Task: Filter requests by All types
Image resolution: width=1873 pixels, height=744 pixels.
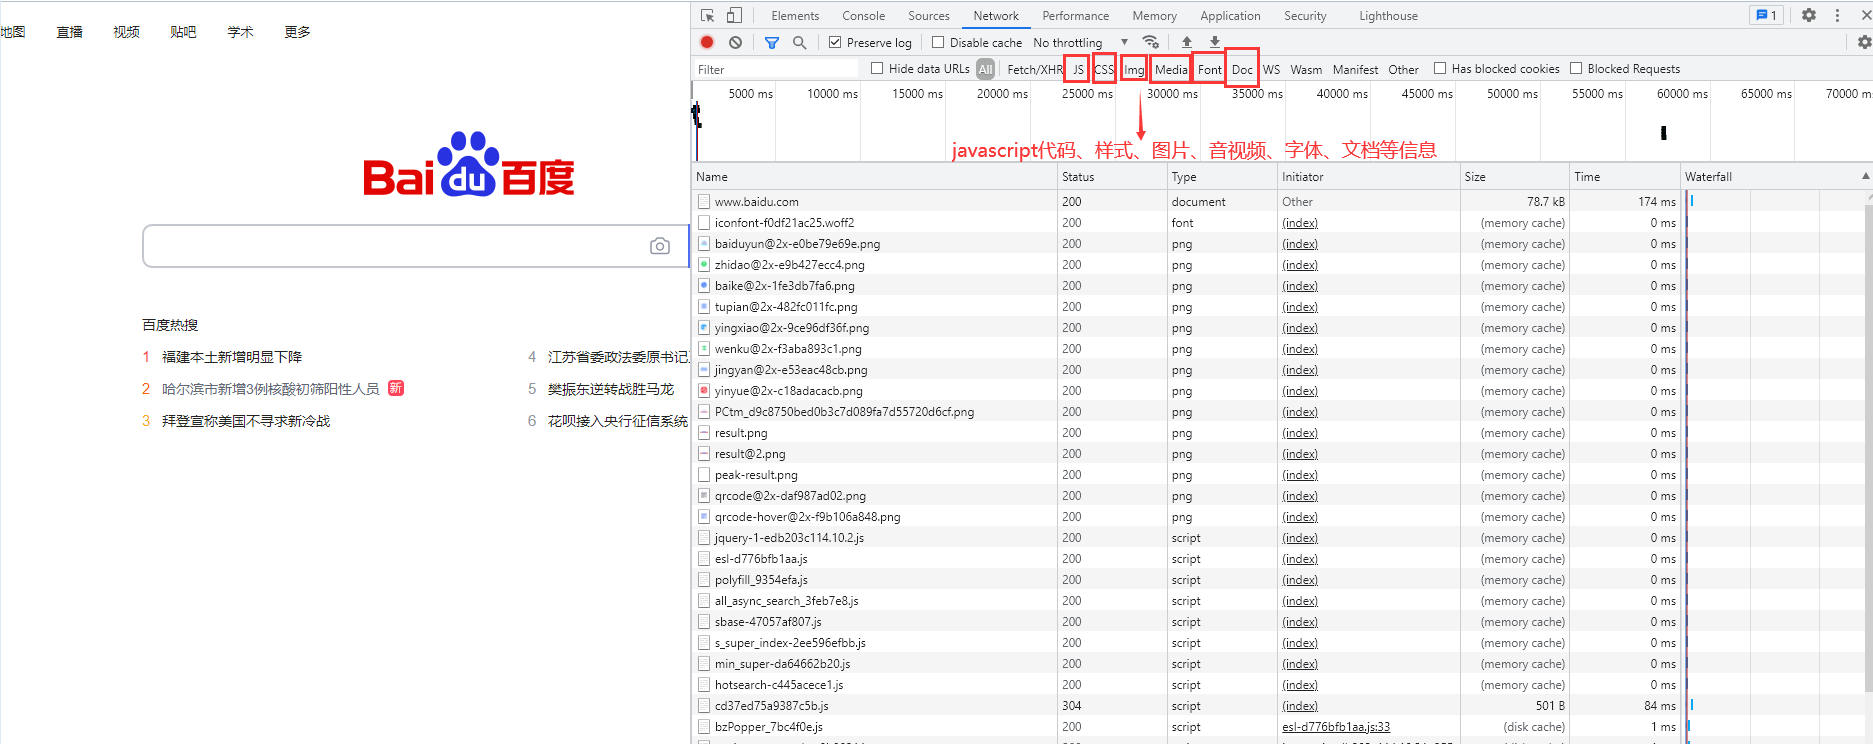Action: tap(986, 69)
